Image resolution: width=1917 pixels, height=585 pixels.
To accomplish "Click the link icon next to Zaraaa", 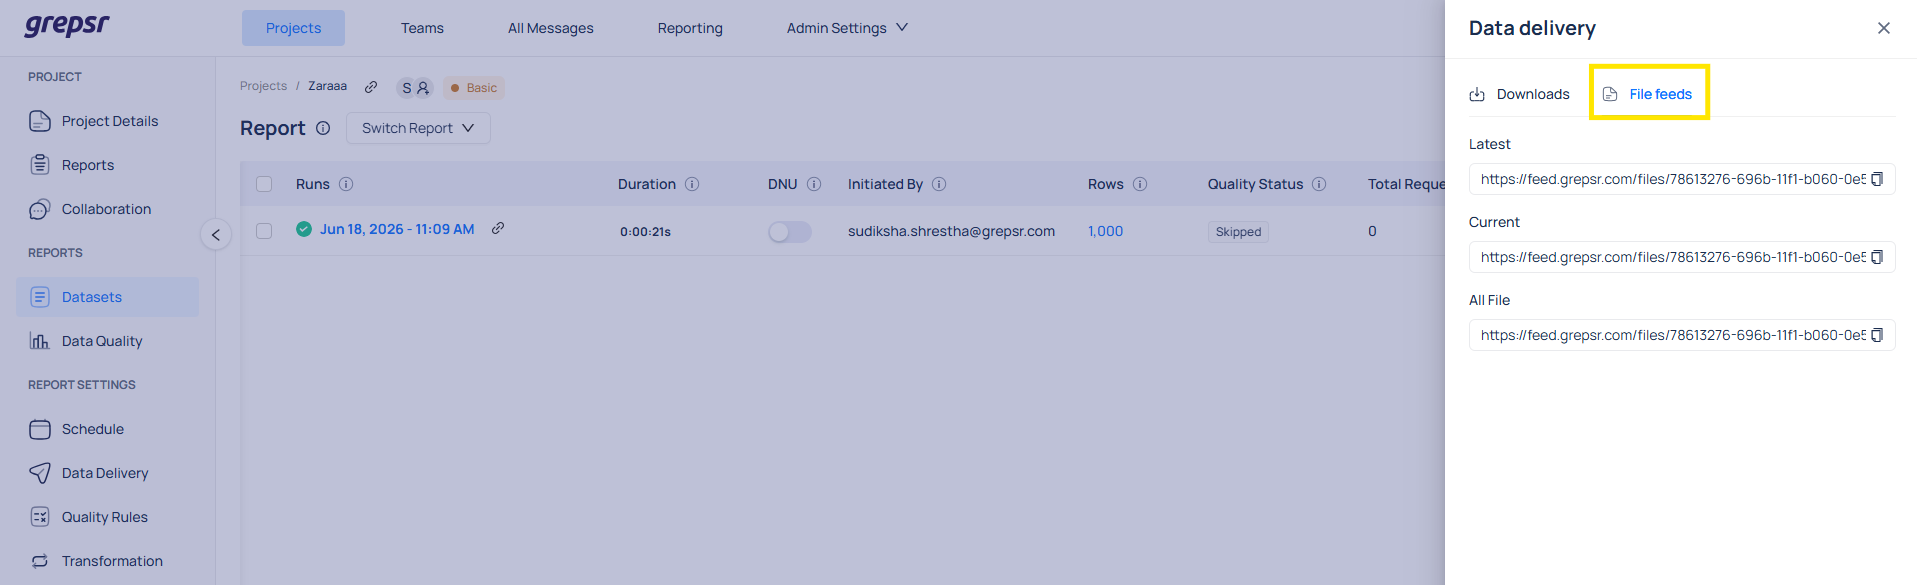I will pyautogui.click(x=371, y=87).
